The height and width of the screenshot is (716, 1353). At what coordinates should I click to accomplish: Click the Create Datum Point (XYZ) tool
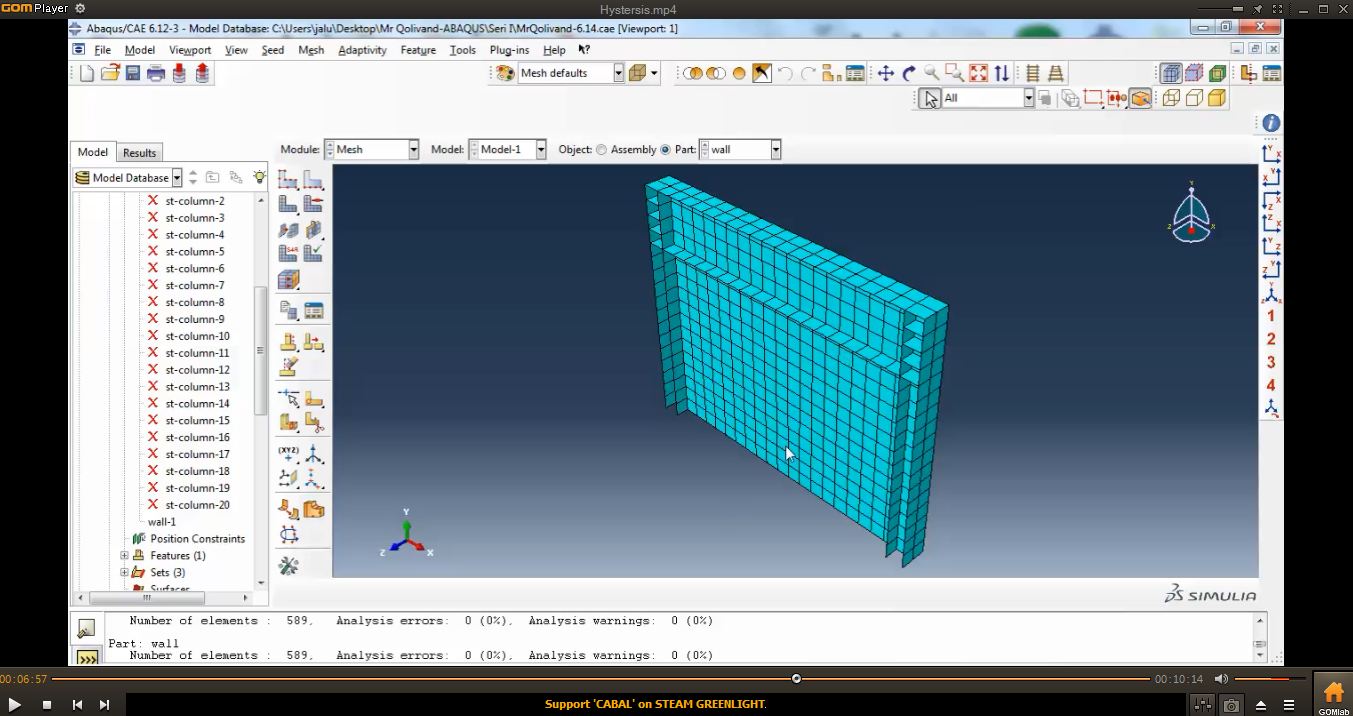coord(288,454)
